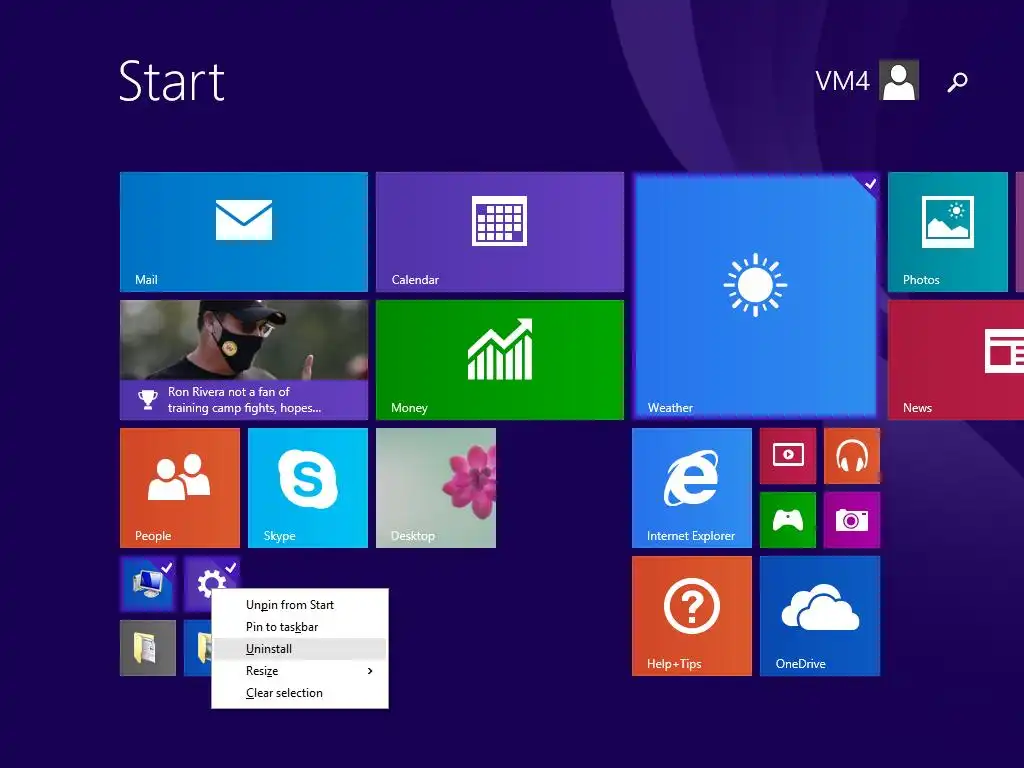Open the Desktop tile
This screenshot has width=1024, height=768.
(x=436, y=488)
